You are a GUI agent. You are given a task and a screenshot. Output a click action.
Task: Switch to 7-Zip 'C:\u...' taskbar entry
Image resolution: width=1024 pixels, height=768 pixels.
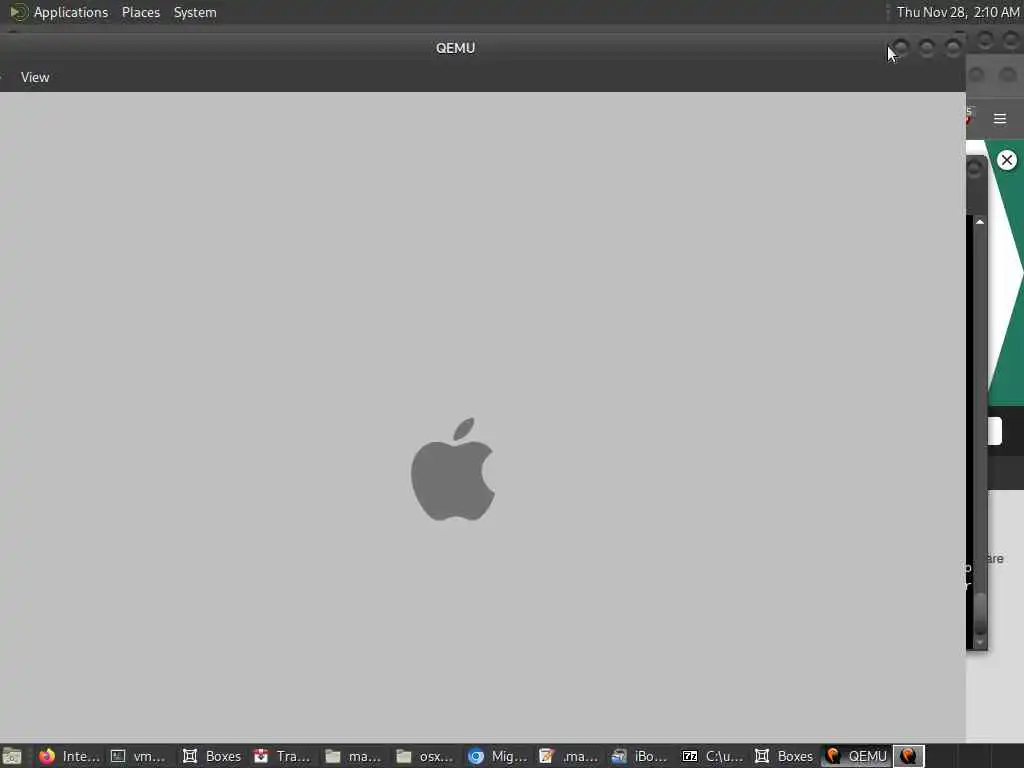point(712,756)
